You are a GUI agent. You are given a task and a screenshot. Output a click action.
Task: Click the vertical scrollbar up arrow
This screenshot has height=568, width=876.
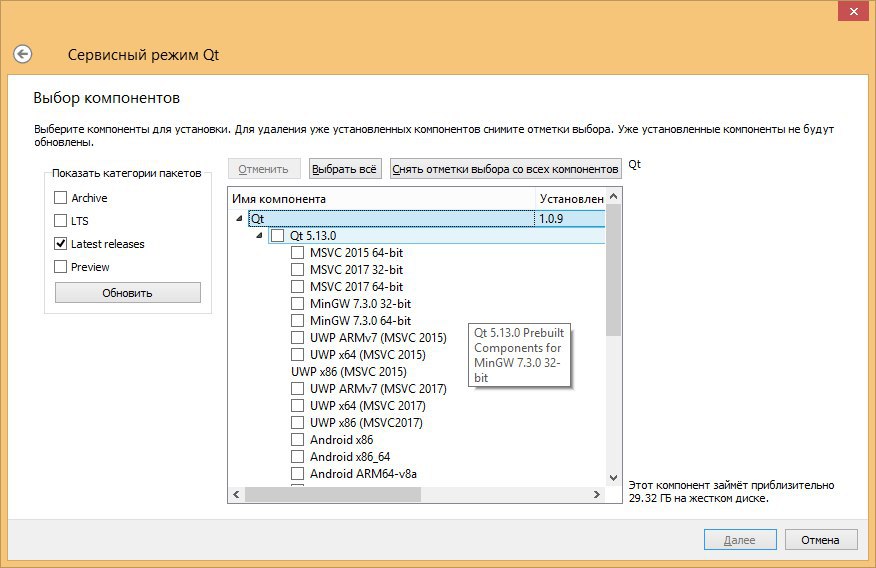pos(613,197)
